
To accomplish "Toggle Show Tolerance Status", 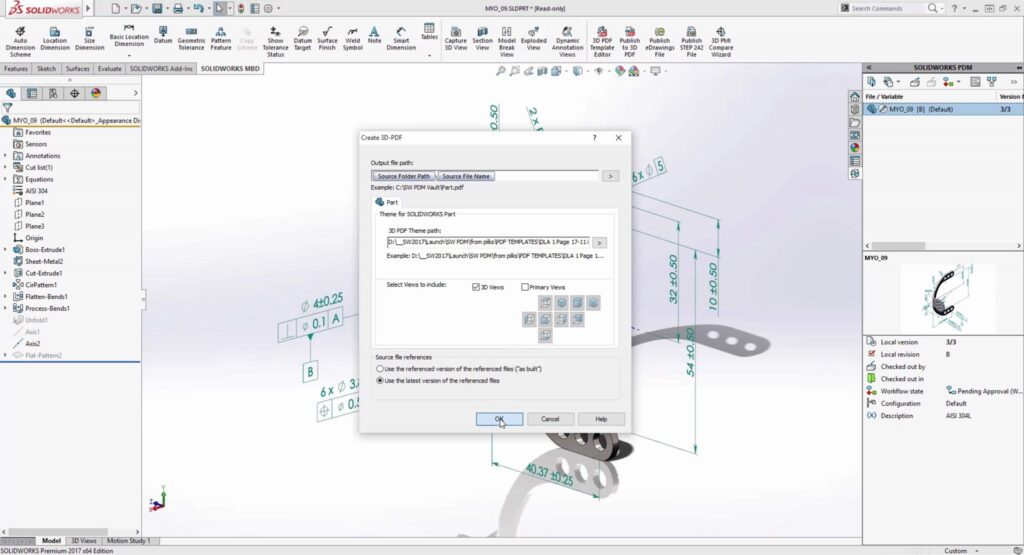I will (276, 42).
